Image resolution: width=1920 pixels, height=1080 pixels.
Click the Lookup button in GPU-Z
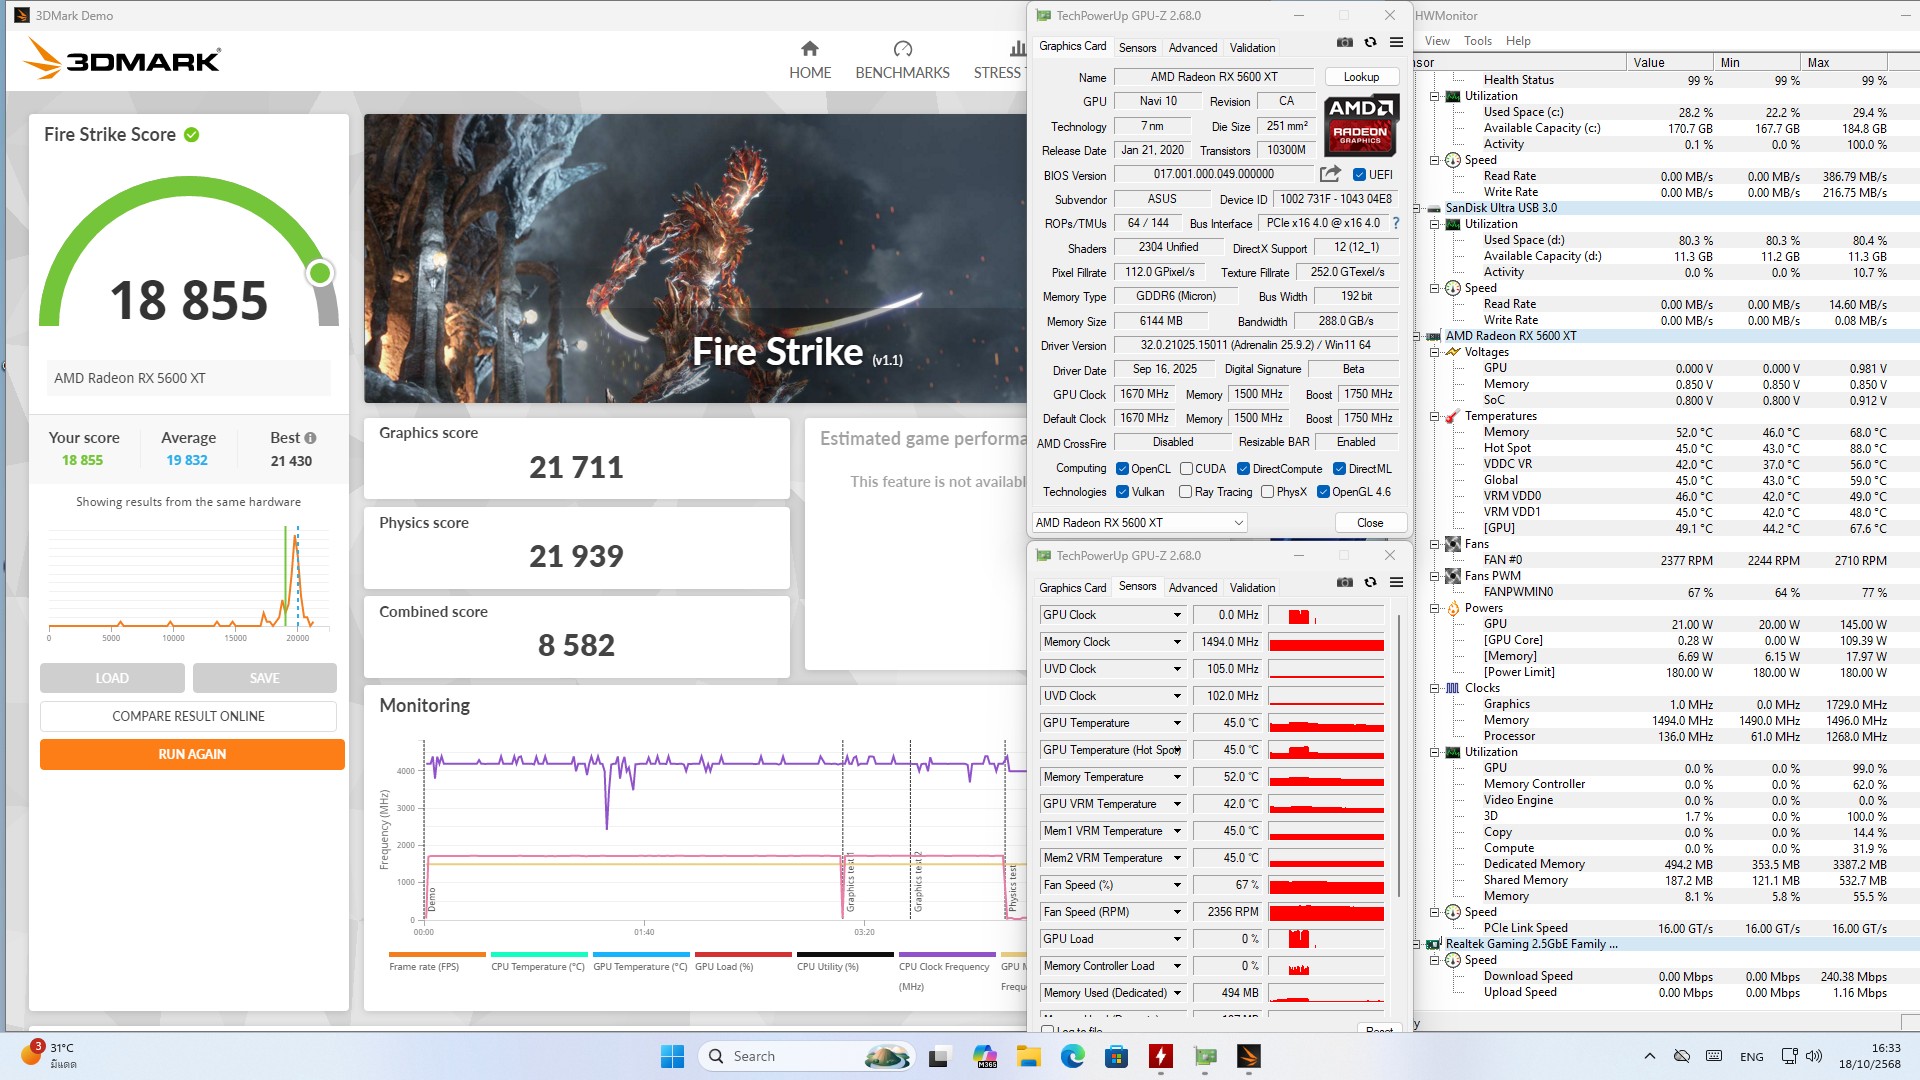click(x=1360, y=77)
